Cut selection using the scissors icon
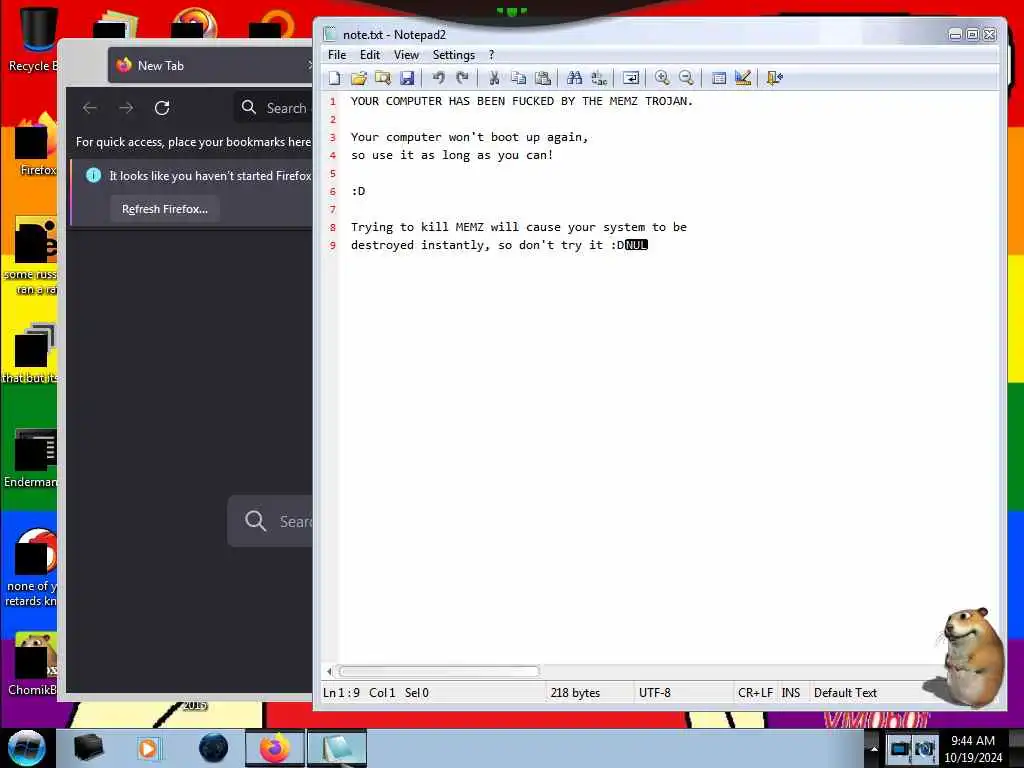The width and height of the screenshot is (1024, 768). point(494,78)
